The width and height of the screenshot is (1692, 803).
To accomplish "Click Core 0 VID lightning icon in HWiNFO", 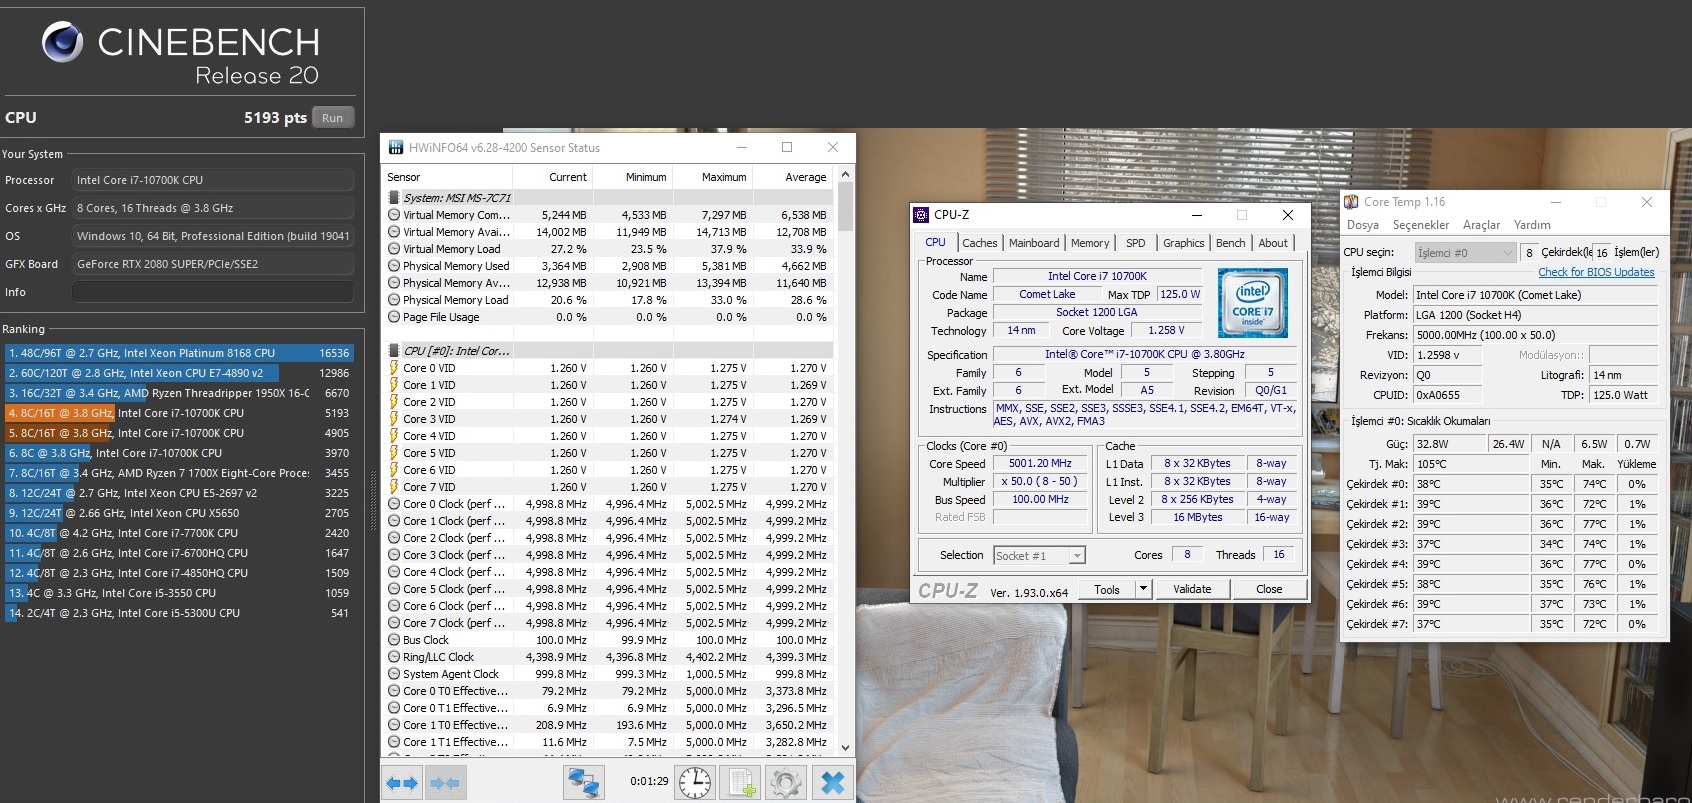I will [x=394, y=368].
